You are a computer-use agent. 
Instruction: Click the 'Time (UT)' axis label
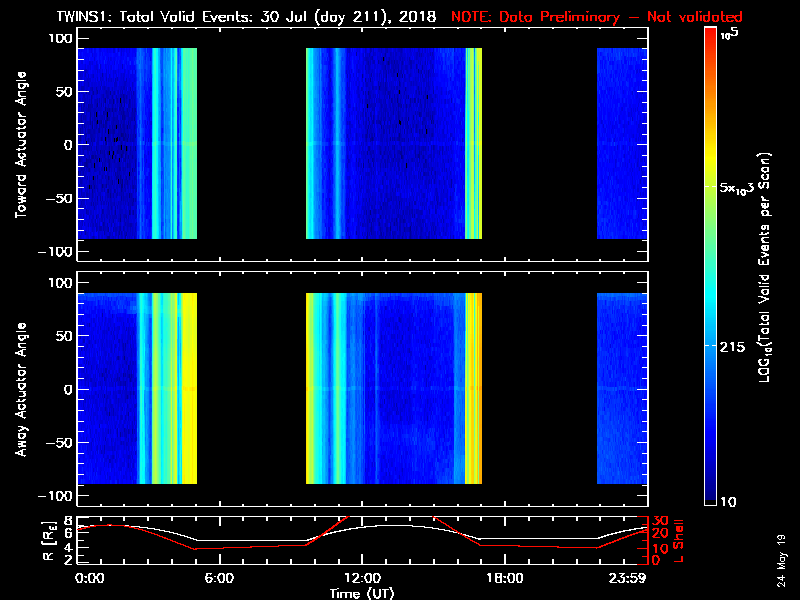click(x=362, y=593)
